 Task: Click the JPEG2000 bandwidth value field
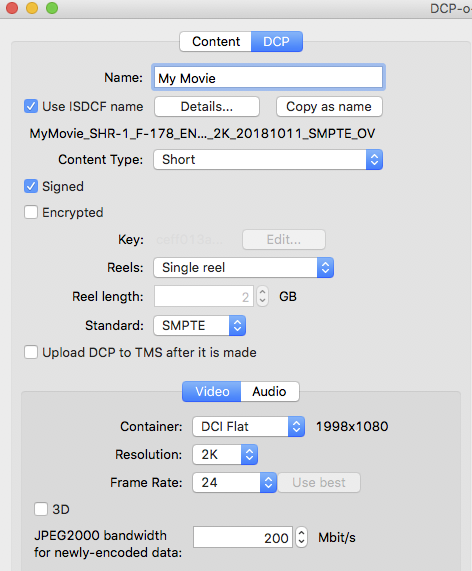pos(243,537)
